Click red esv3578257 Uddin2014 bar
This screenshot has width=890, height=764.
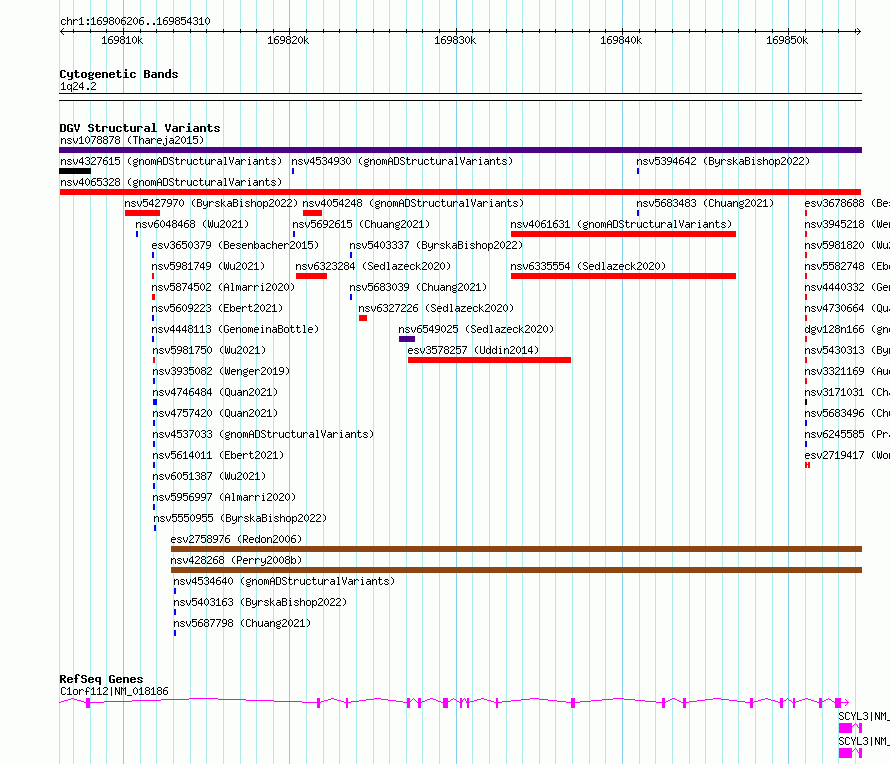(x=489, y=360)
